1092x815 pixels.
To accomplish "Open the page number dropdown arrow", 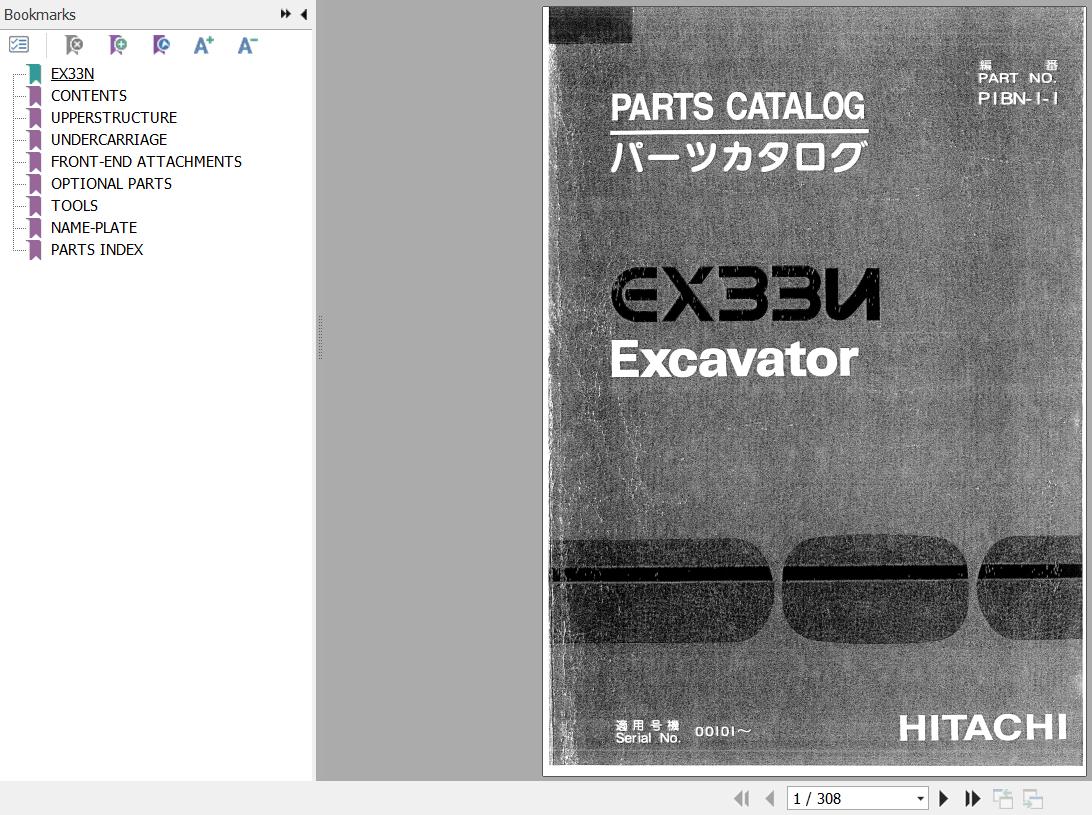I will 921,798.
